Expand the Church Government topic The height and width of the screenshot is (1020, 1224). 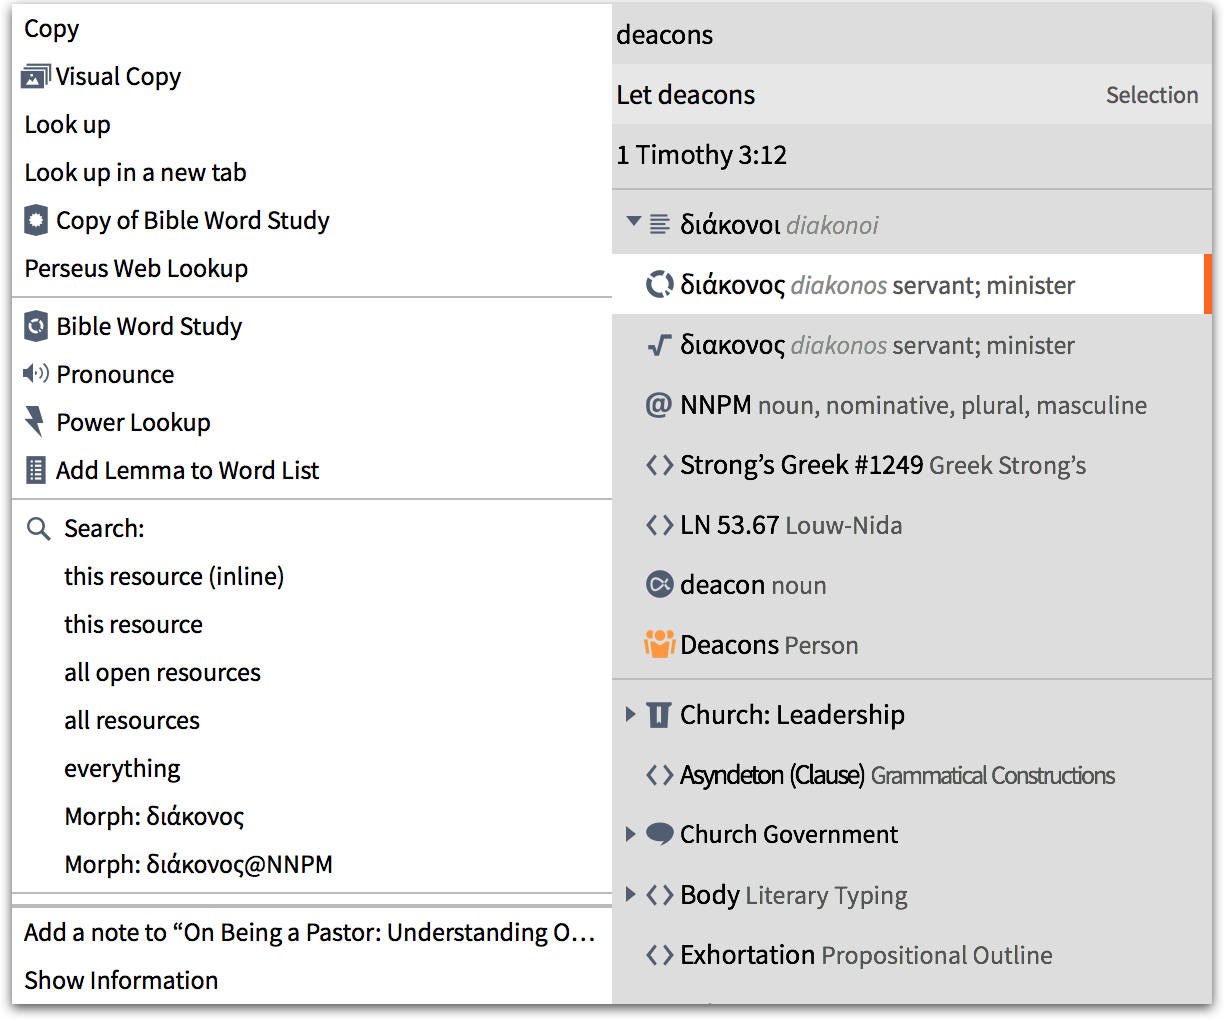click(631, 834)
